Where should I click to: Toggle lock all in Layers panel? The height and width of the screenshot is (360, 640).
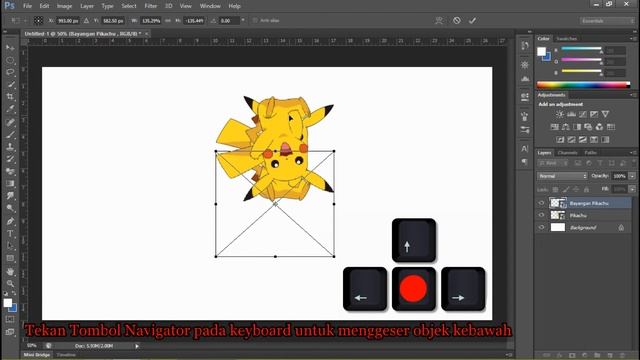click(587, 189)
